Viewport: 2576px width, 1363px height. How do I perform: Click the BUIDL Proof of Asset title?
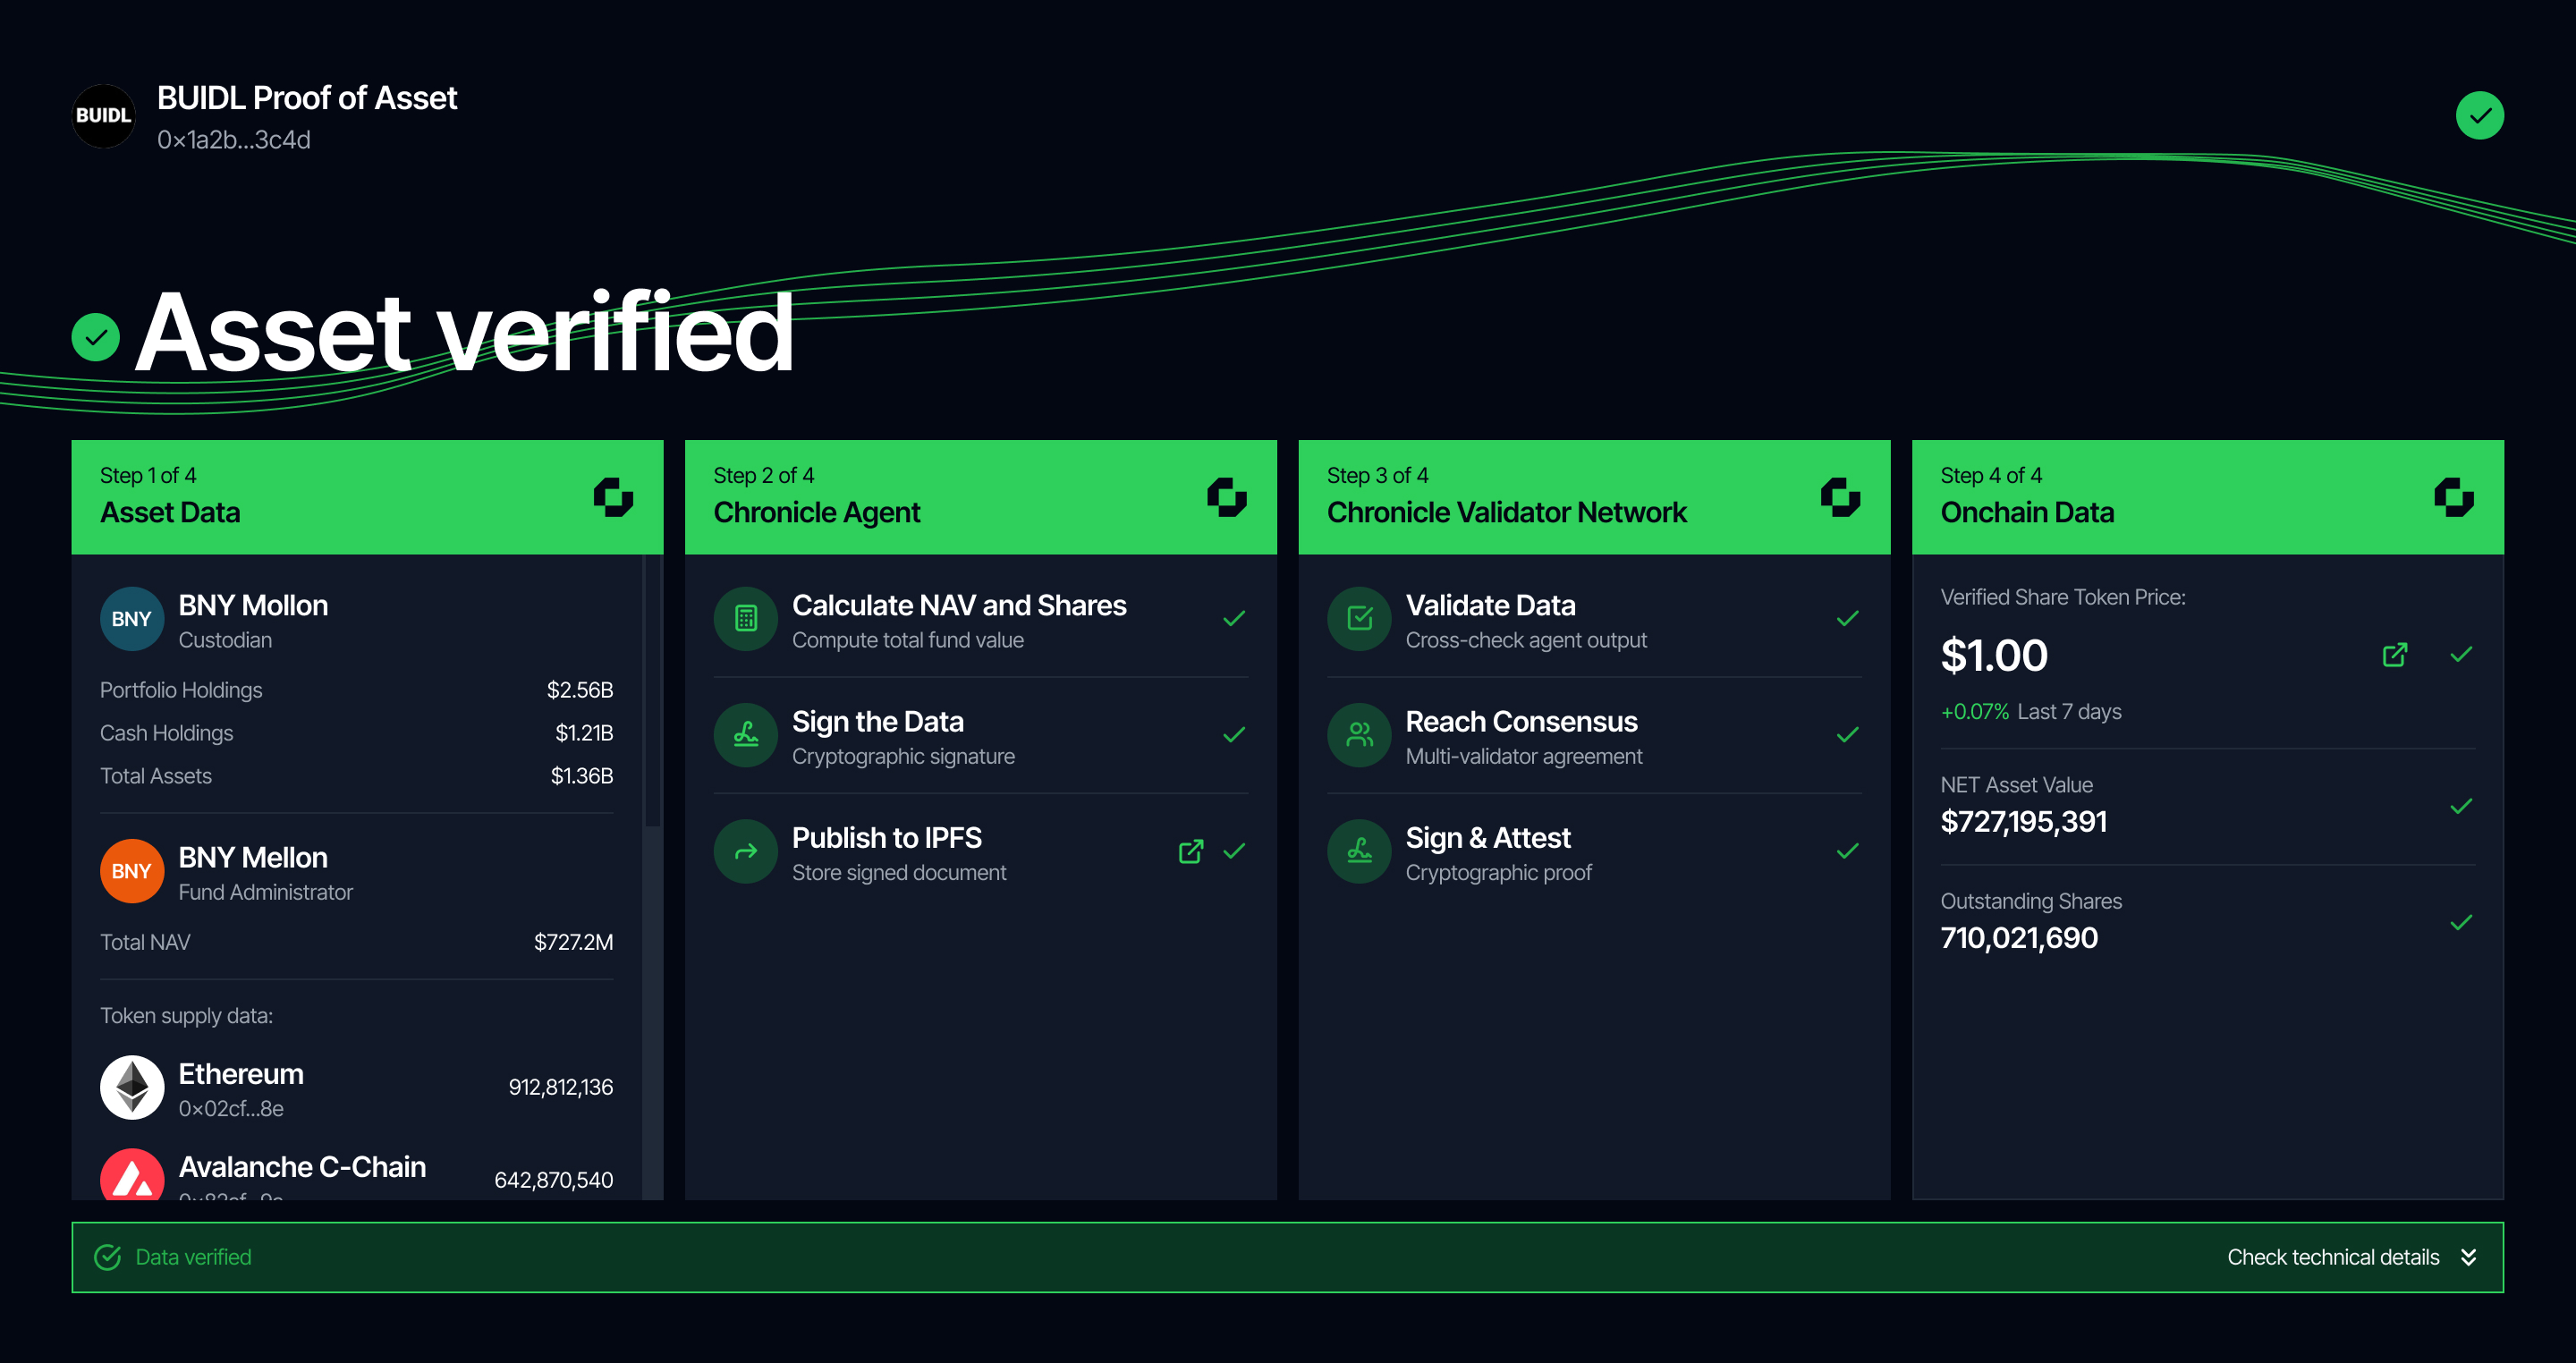pyautogui.click(x=307, y=98)
